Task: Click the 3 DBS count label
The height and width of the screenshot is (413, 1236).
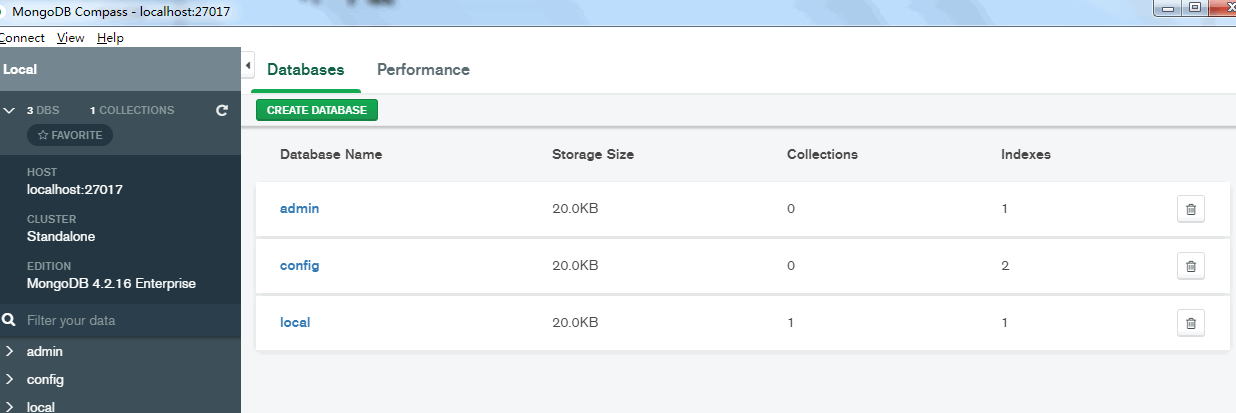Action: coord(43,110)
